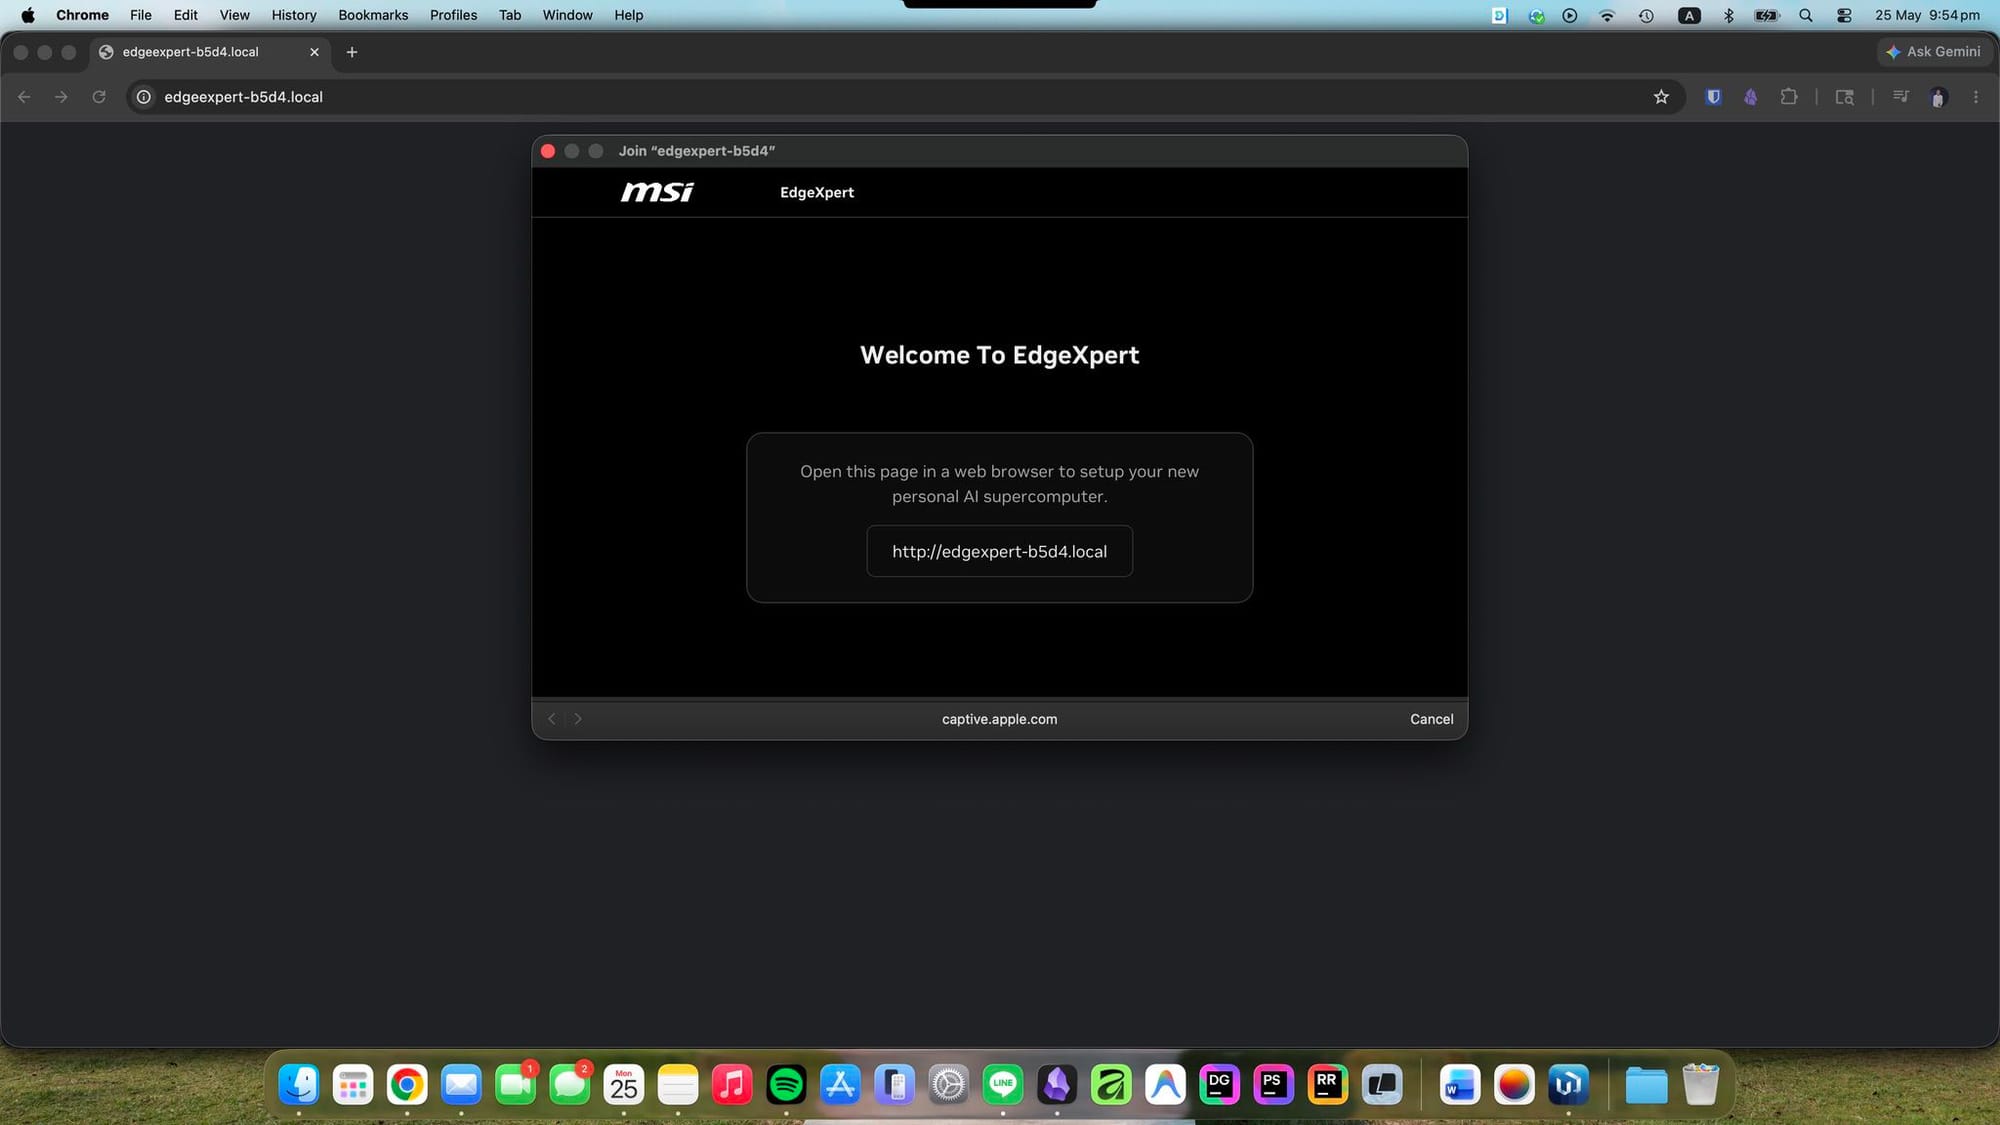
Task: Cancel the captive portal dialog
Action: coord(1431,719)
